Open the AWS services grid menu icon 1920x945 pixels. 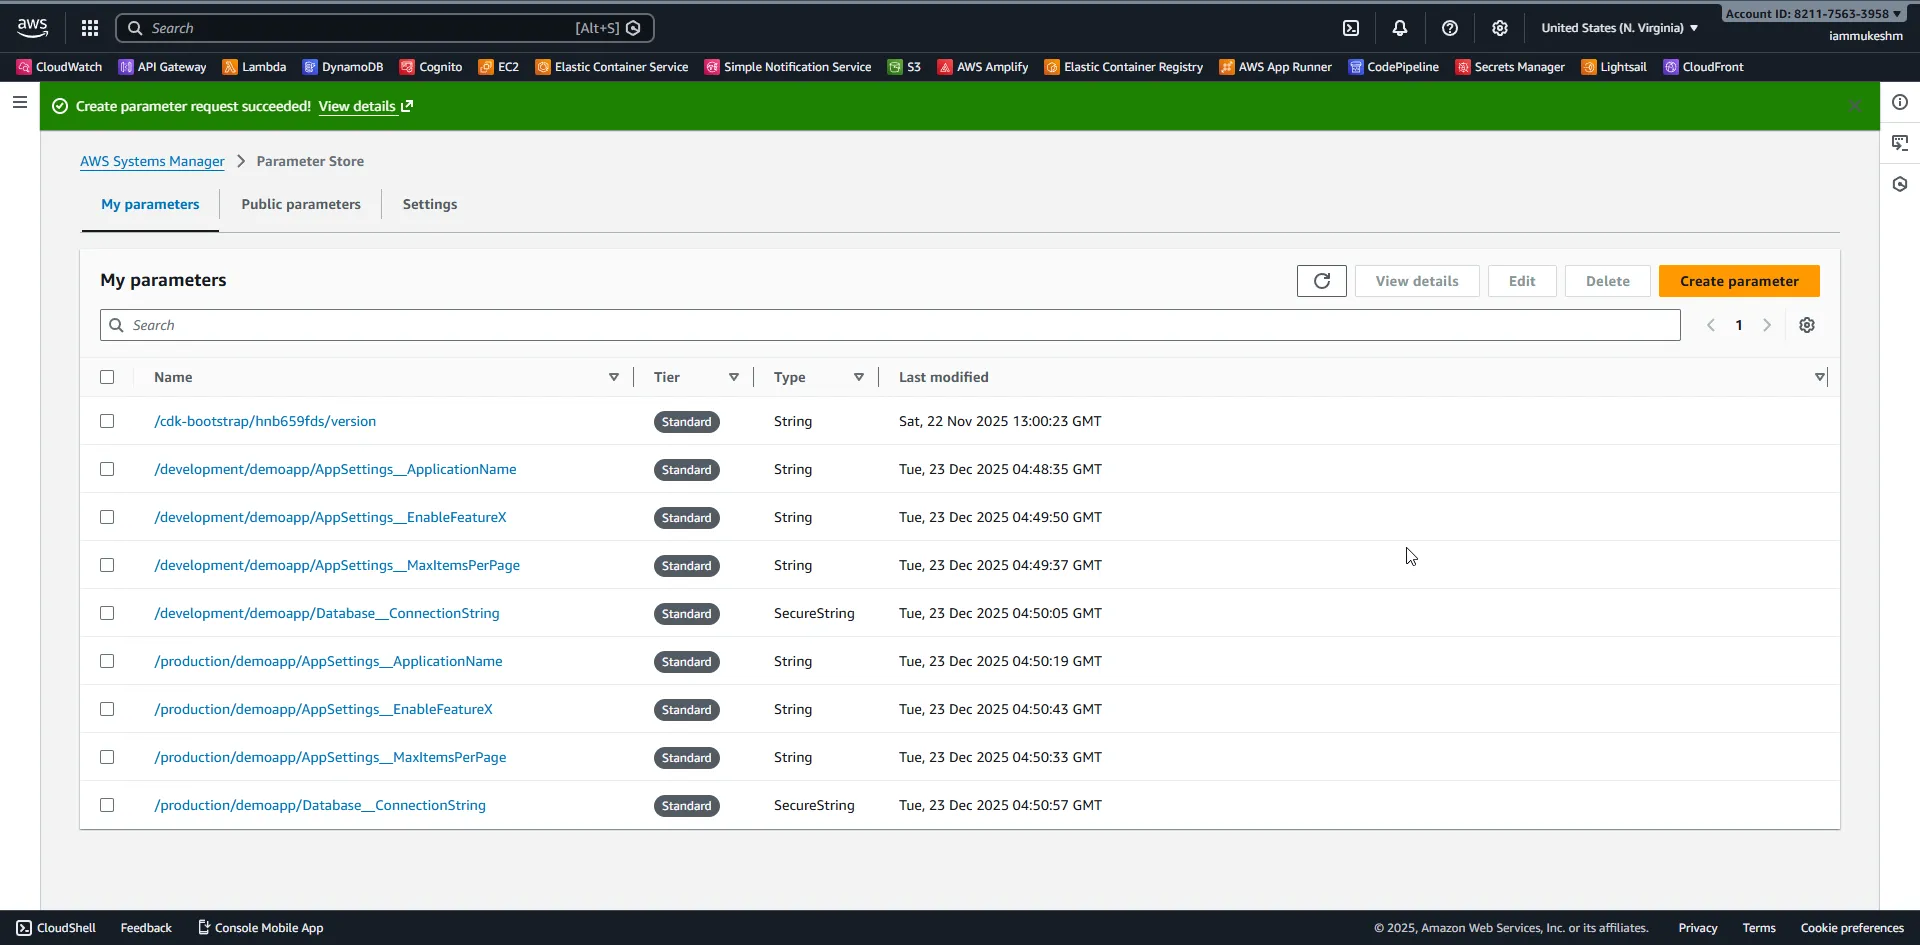[89, 27]
